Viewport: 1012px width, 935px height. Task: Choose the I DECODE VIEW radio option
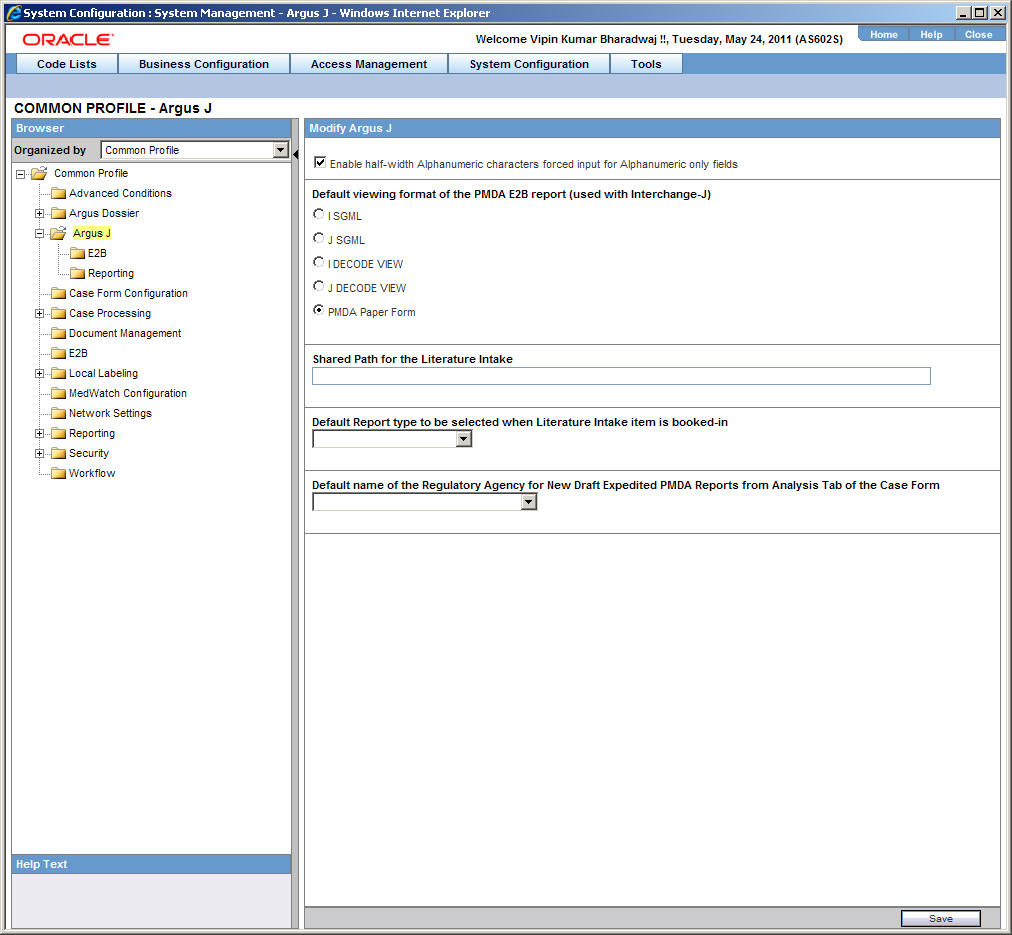pyautogui.click(x=318, y=262)
